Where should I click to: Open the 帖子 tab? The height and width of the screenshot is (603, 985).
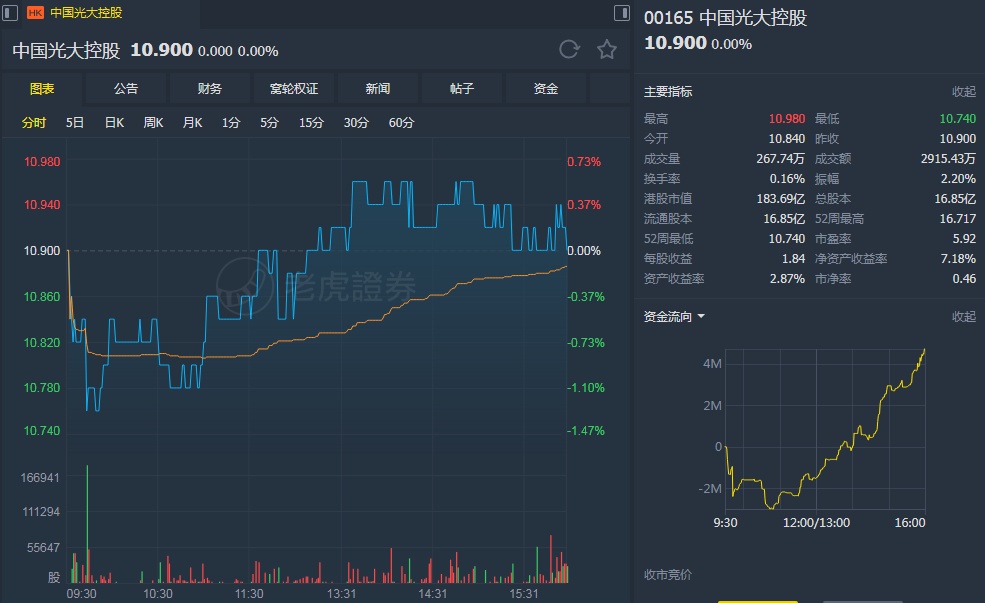pos(462,89)
